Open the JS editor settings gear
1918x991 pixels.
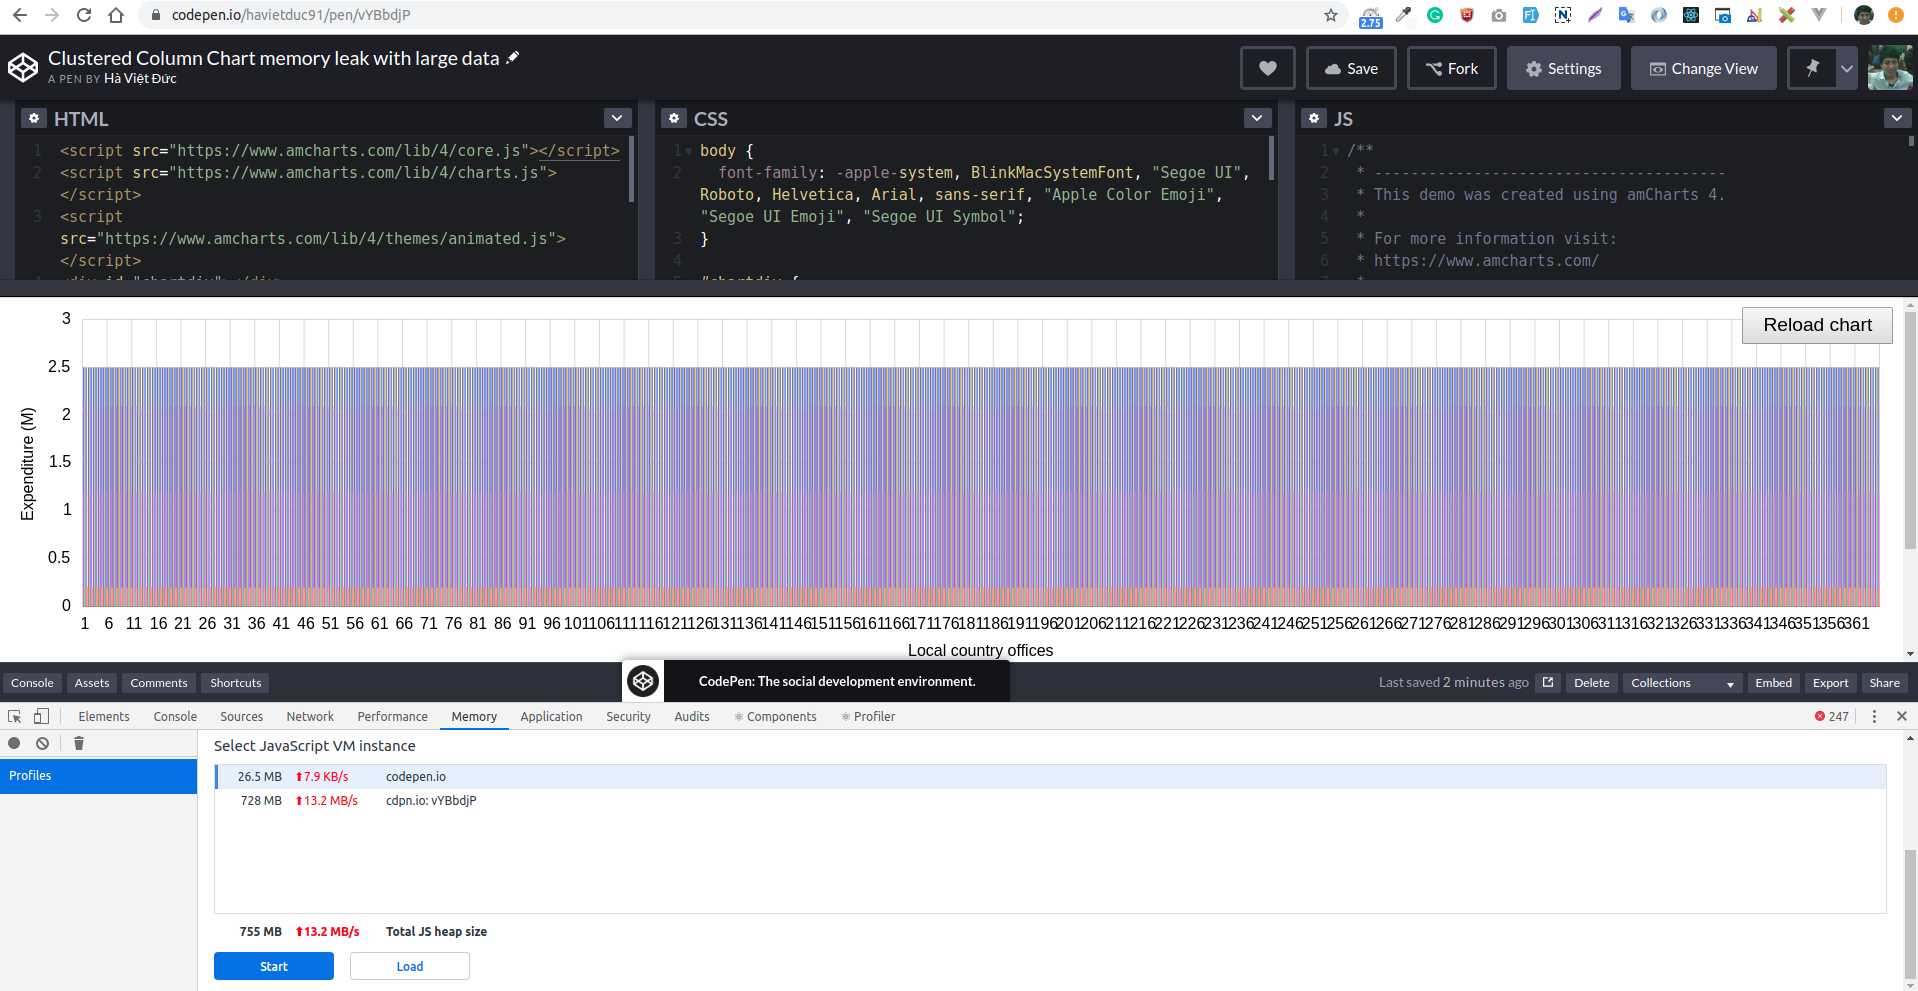pos(1314,118)
